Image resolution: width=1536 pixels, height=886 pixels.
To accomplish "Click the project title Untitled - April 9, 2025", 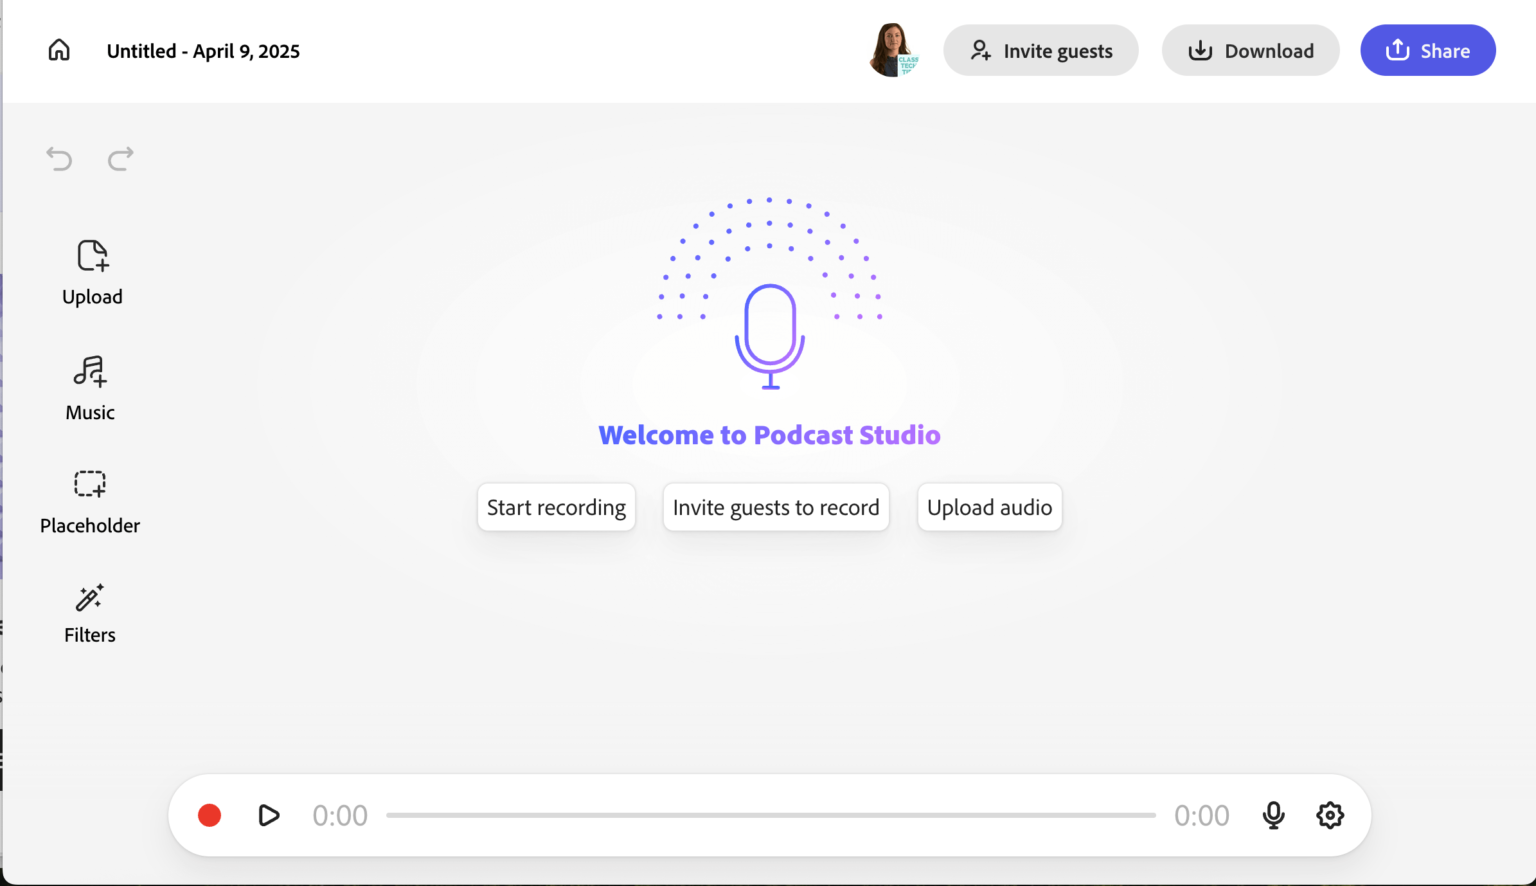I will tap(203, 51).
